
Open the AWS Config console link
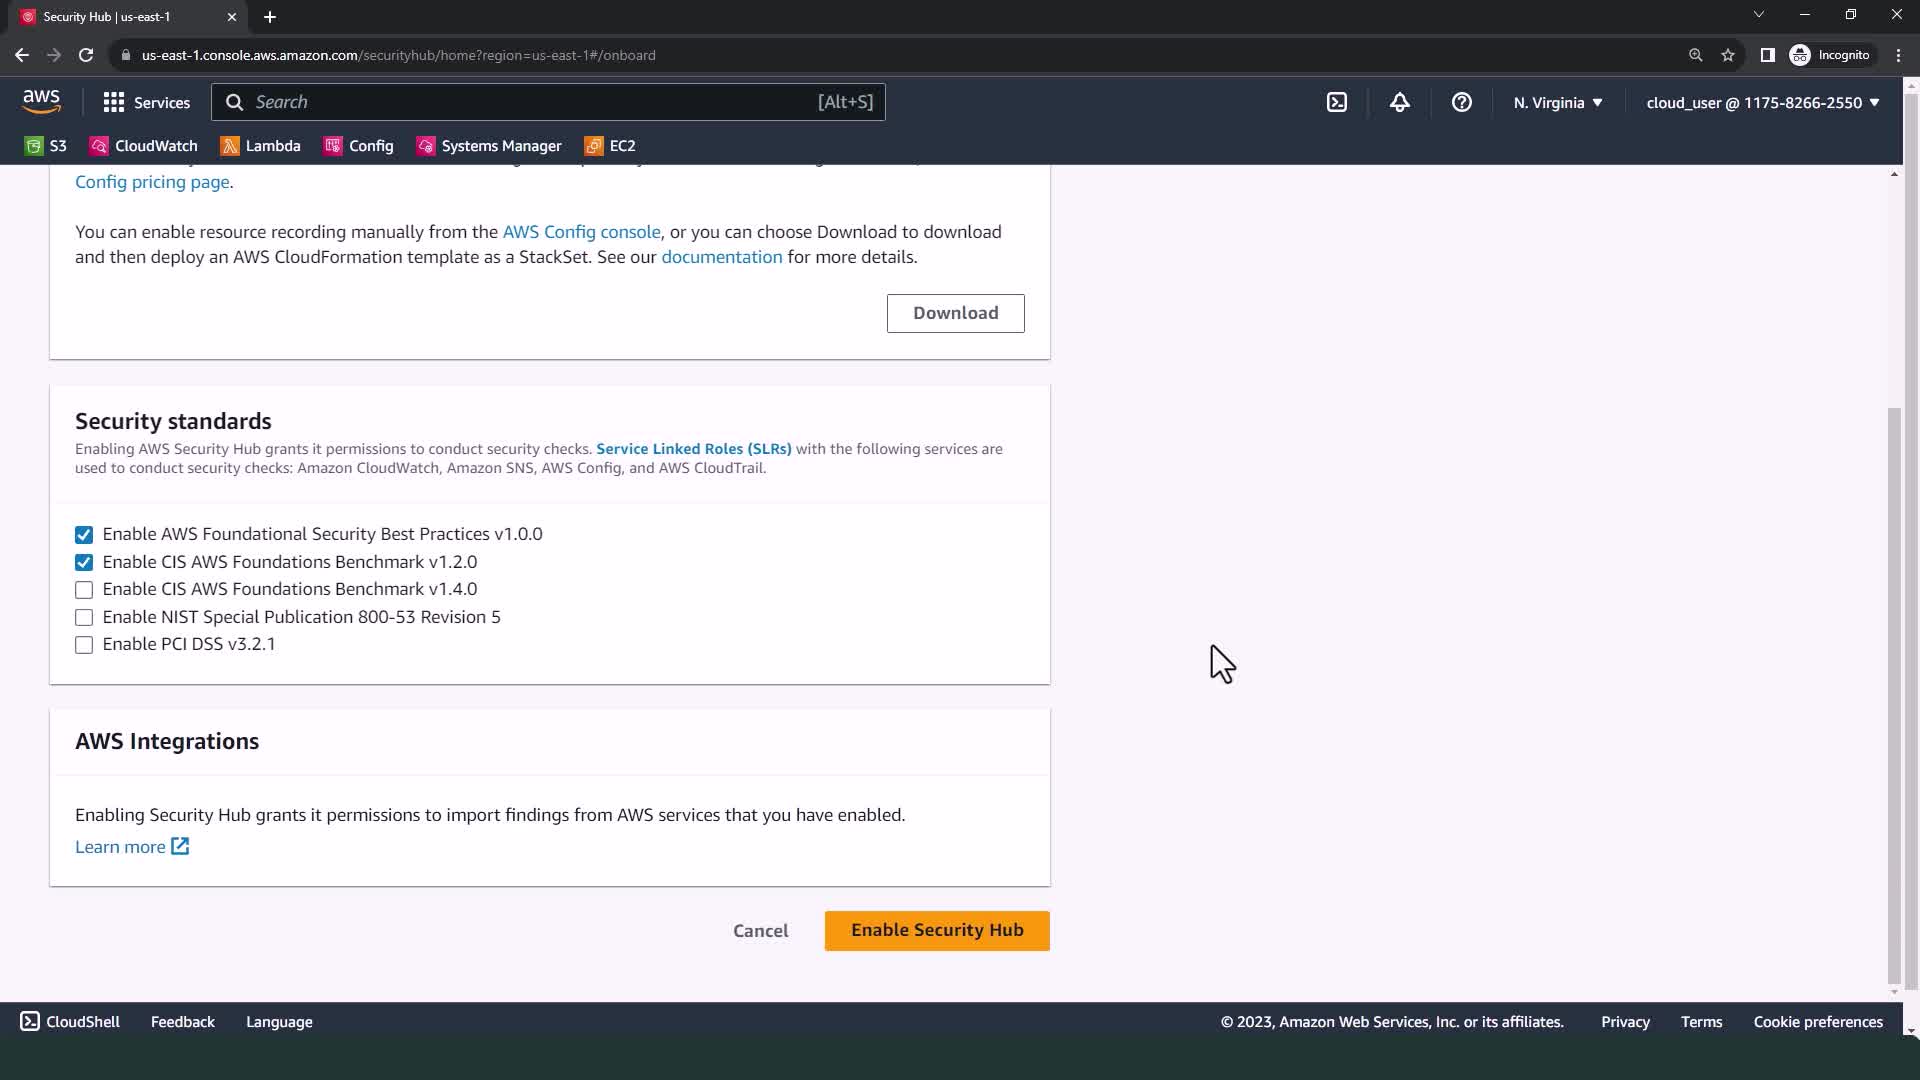pyautogui.click(x=581, y=232)
